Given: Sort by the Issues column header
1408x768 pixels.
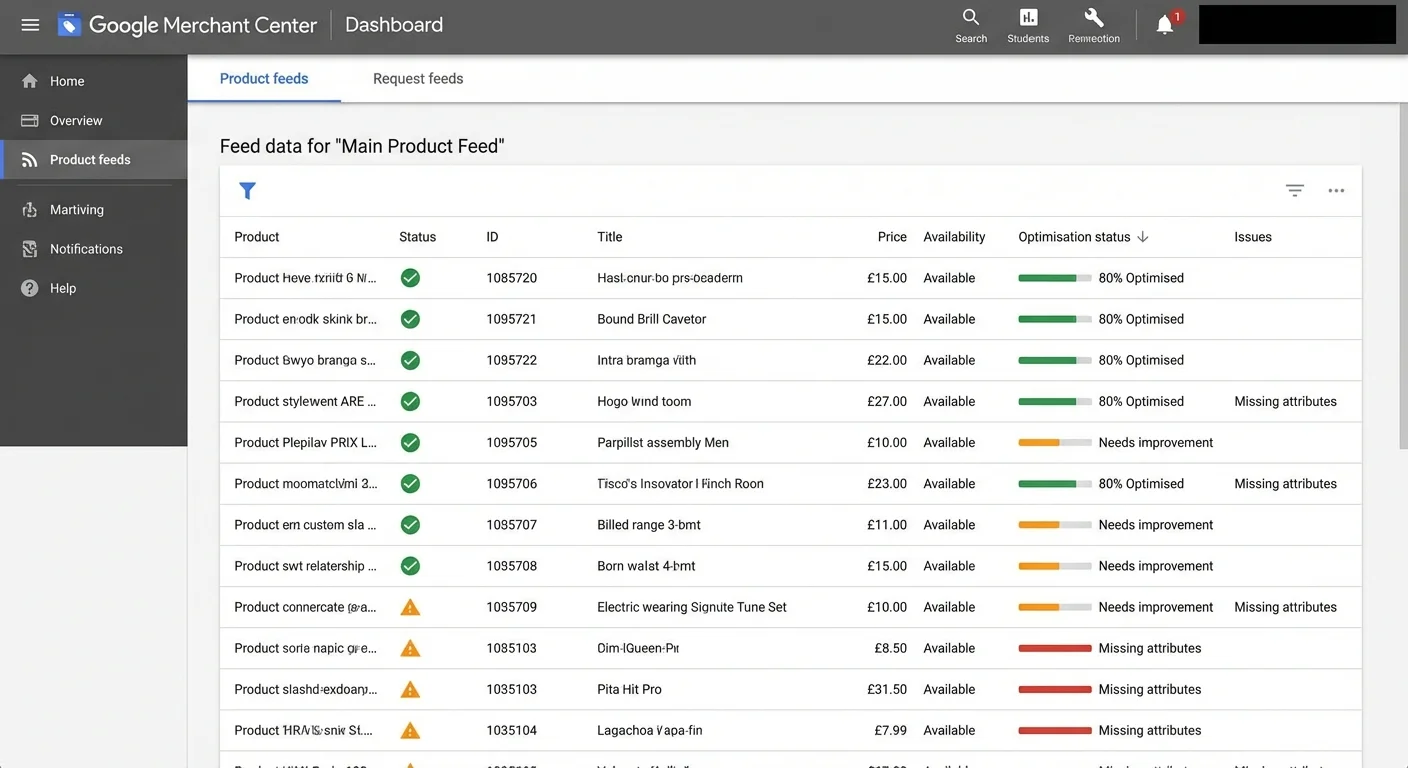Looking at the screenshot, I should 1253,237.
